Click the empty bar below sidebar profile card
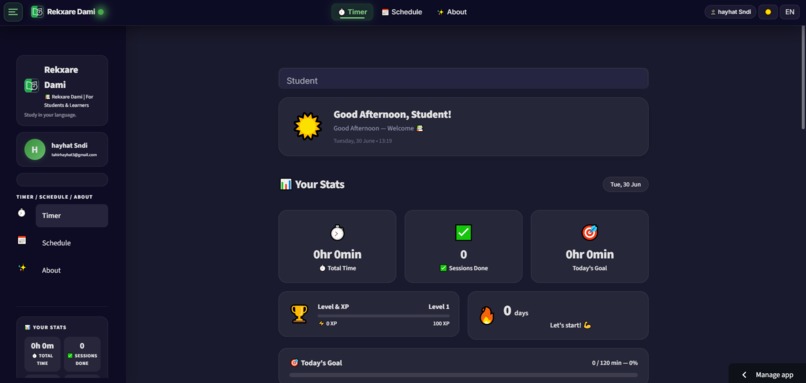The width and height of the screenshot is (806, 383). pyautogui.click(x=62, y=179)
